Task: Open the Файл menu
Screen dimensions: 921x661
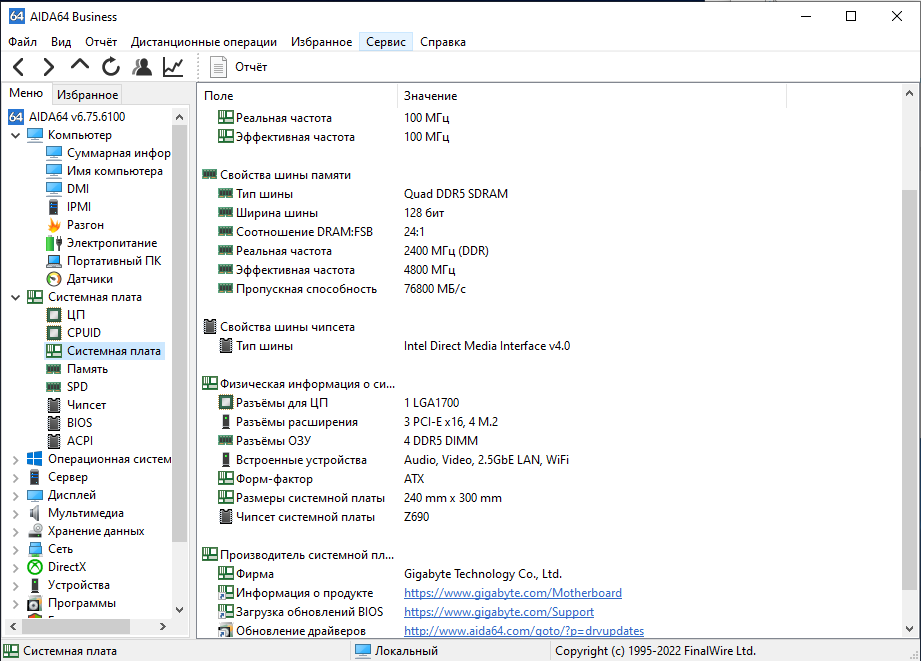Action: point(22,42)
